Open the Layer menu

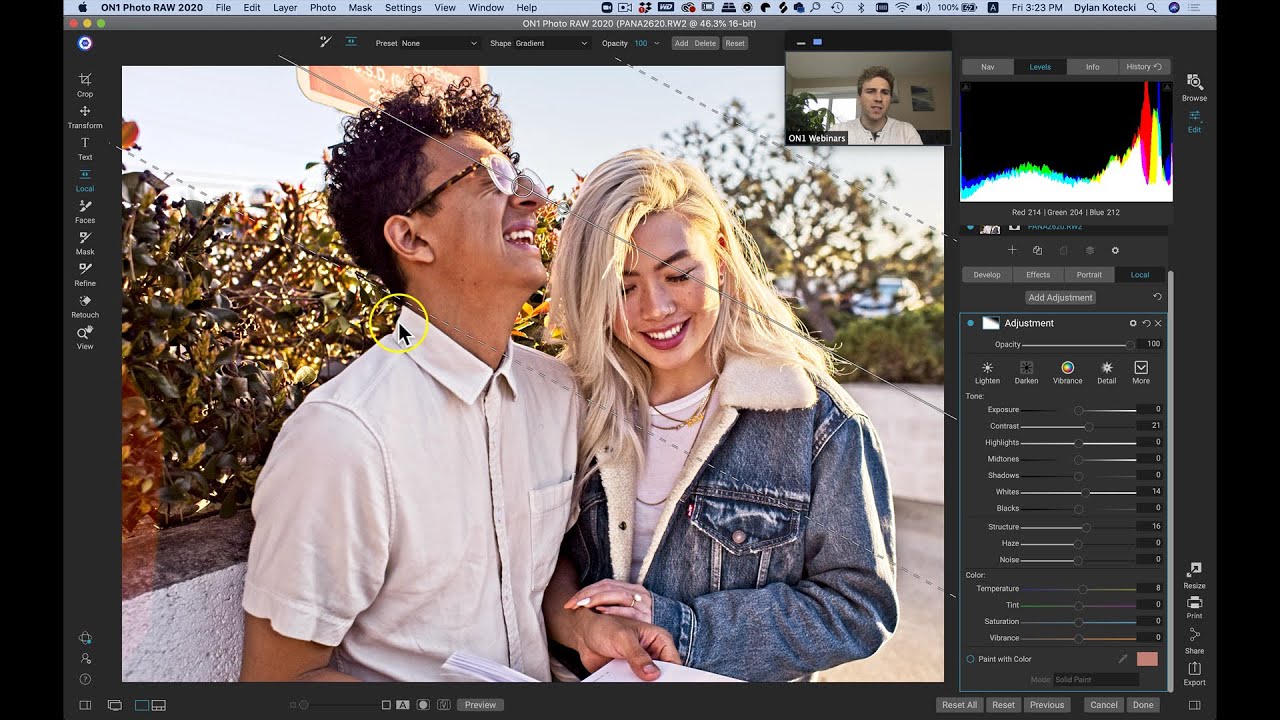pos(285,7)
